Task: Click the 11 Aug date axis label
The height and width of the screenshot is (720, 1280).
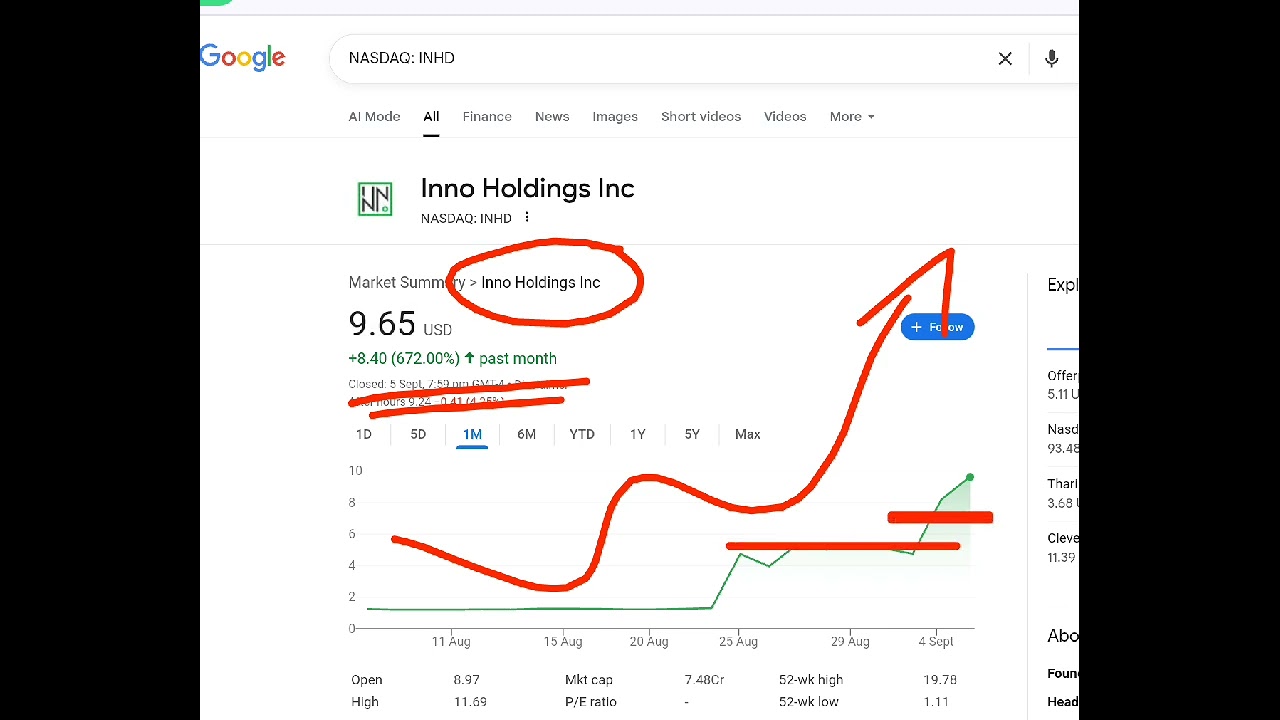Action: [451, 642]
